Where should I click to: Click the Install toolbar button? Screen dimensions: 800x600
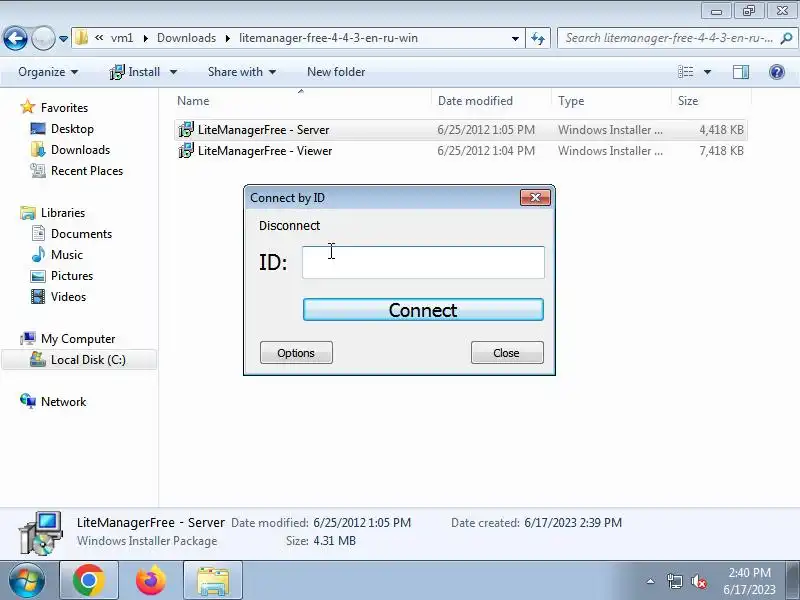135,72
